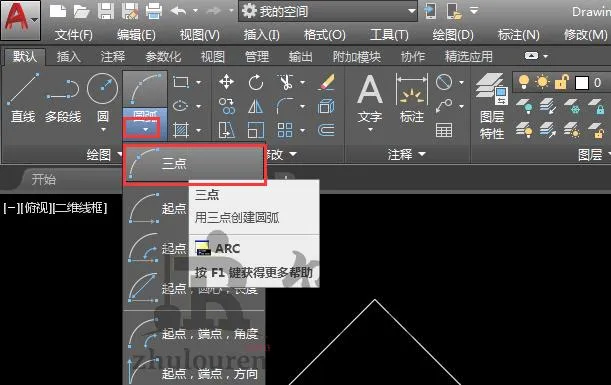Save the drawing with the floppy disk icon
Image resolution: width=611 pixels, height=385 pixels.
coord(106,11)
